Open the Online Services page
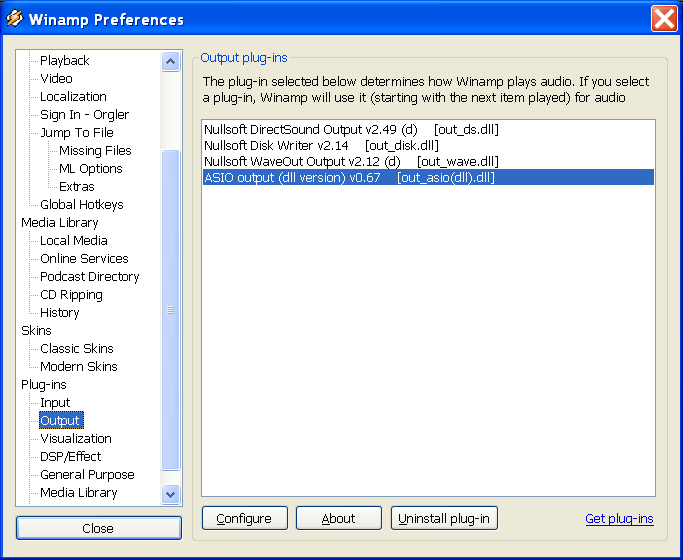Image resolution: width=683 pixels, height=560 pixels. click(x=84, y=259)
